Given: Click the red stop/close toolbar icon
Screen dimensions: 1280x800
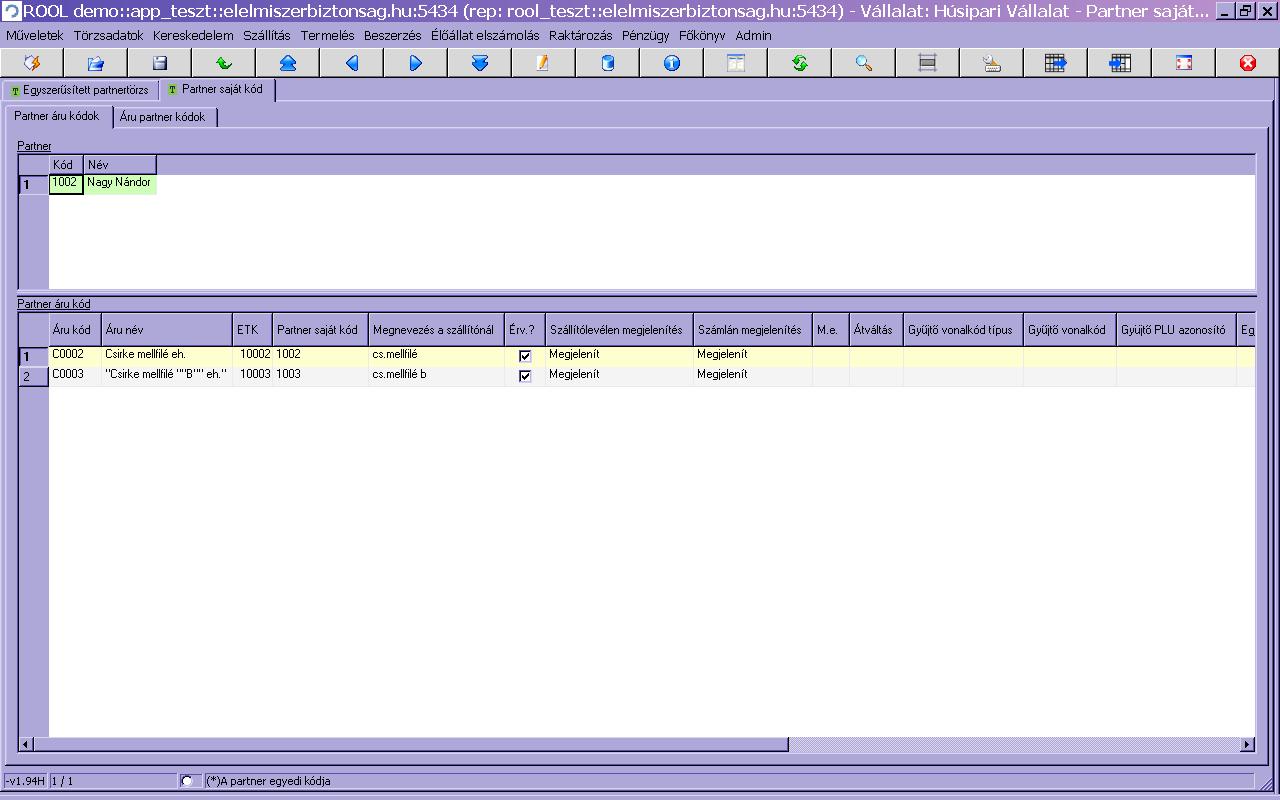Looking at the screenshot, I should (x=1248, y=63).
